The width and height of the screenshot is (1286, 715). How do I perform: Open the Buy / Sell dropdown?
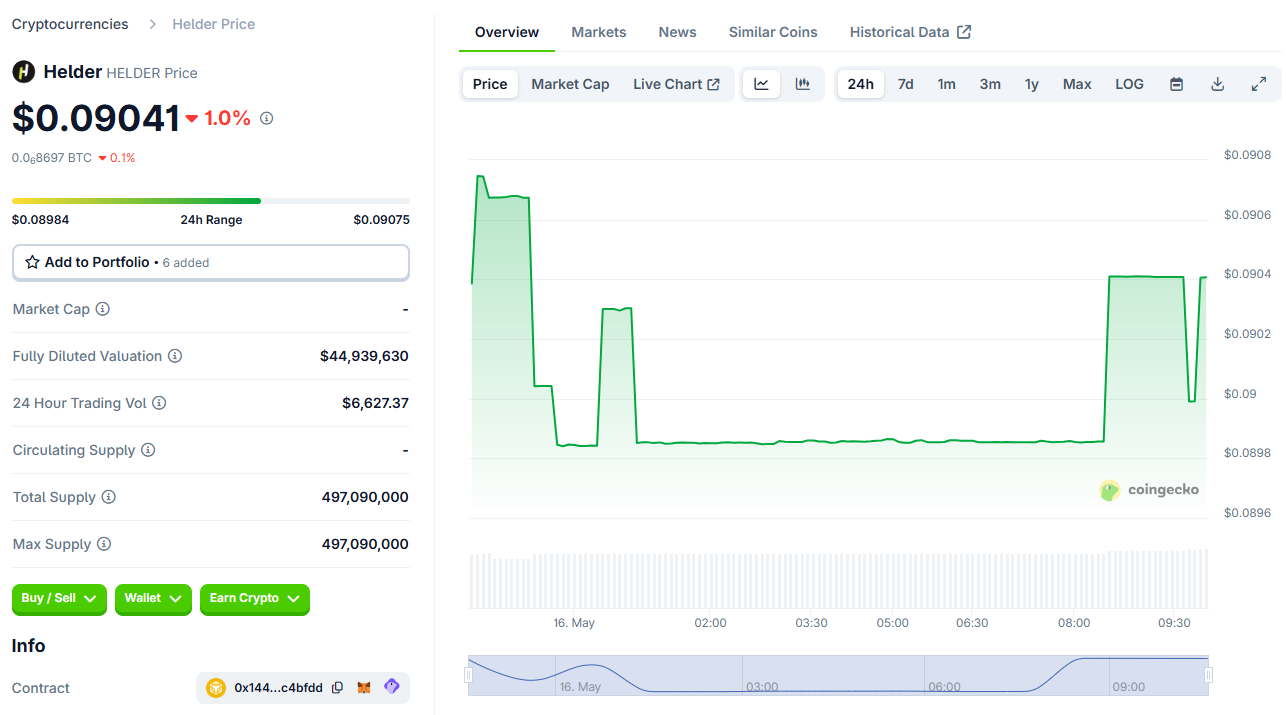pyautogui.click(x=59, y=598)
